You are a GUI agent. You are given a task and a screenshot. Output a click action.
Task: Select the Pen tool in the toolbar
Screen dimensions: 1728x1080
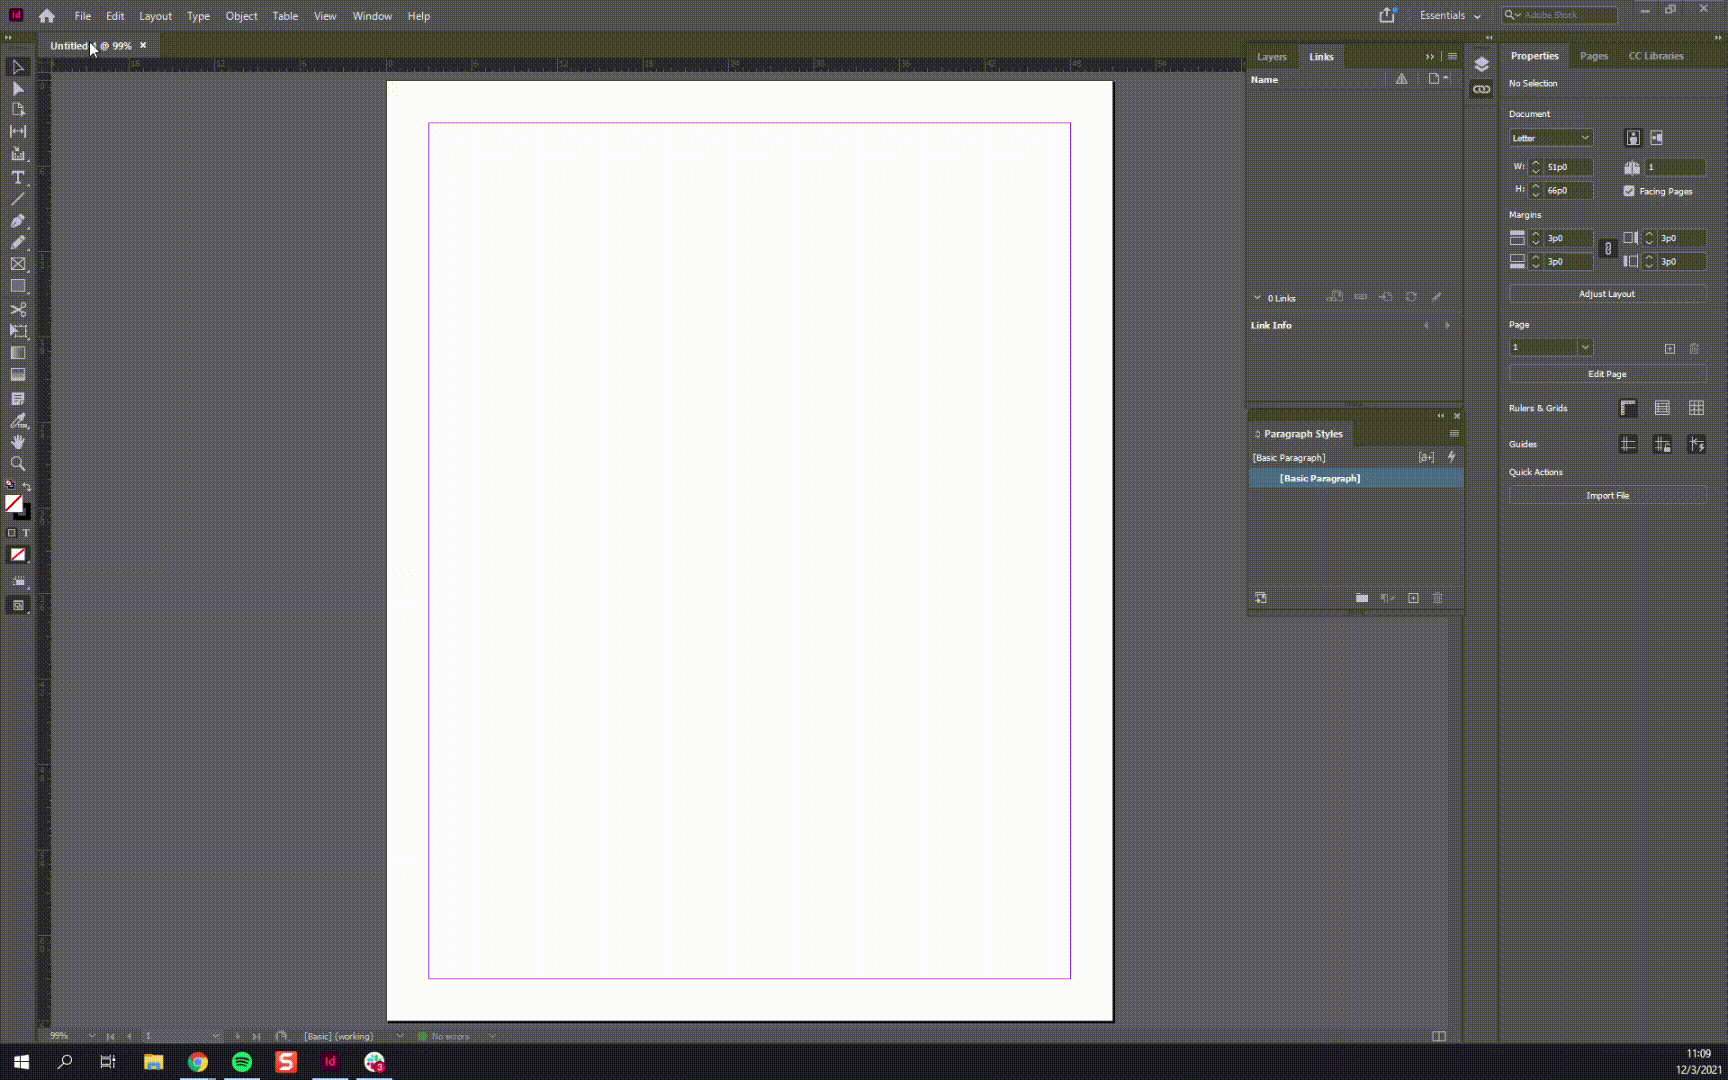tap(18, 220)
